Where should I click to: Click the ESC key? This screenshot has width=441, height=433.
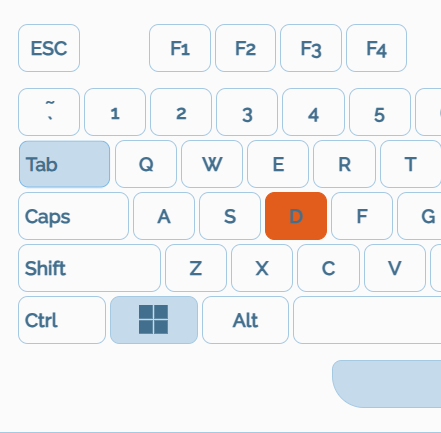tap(49, 48)
